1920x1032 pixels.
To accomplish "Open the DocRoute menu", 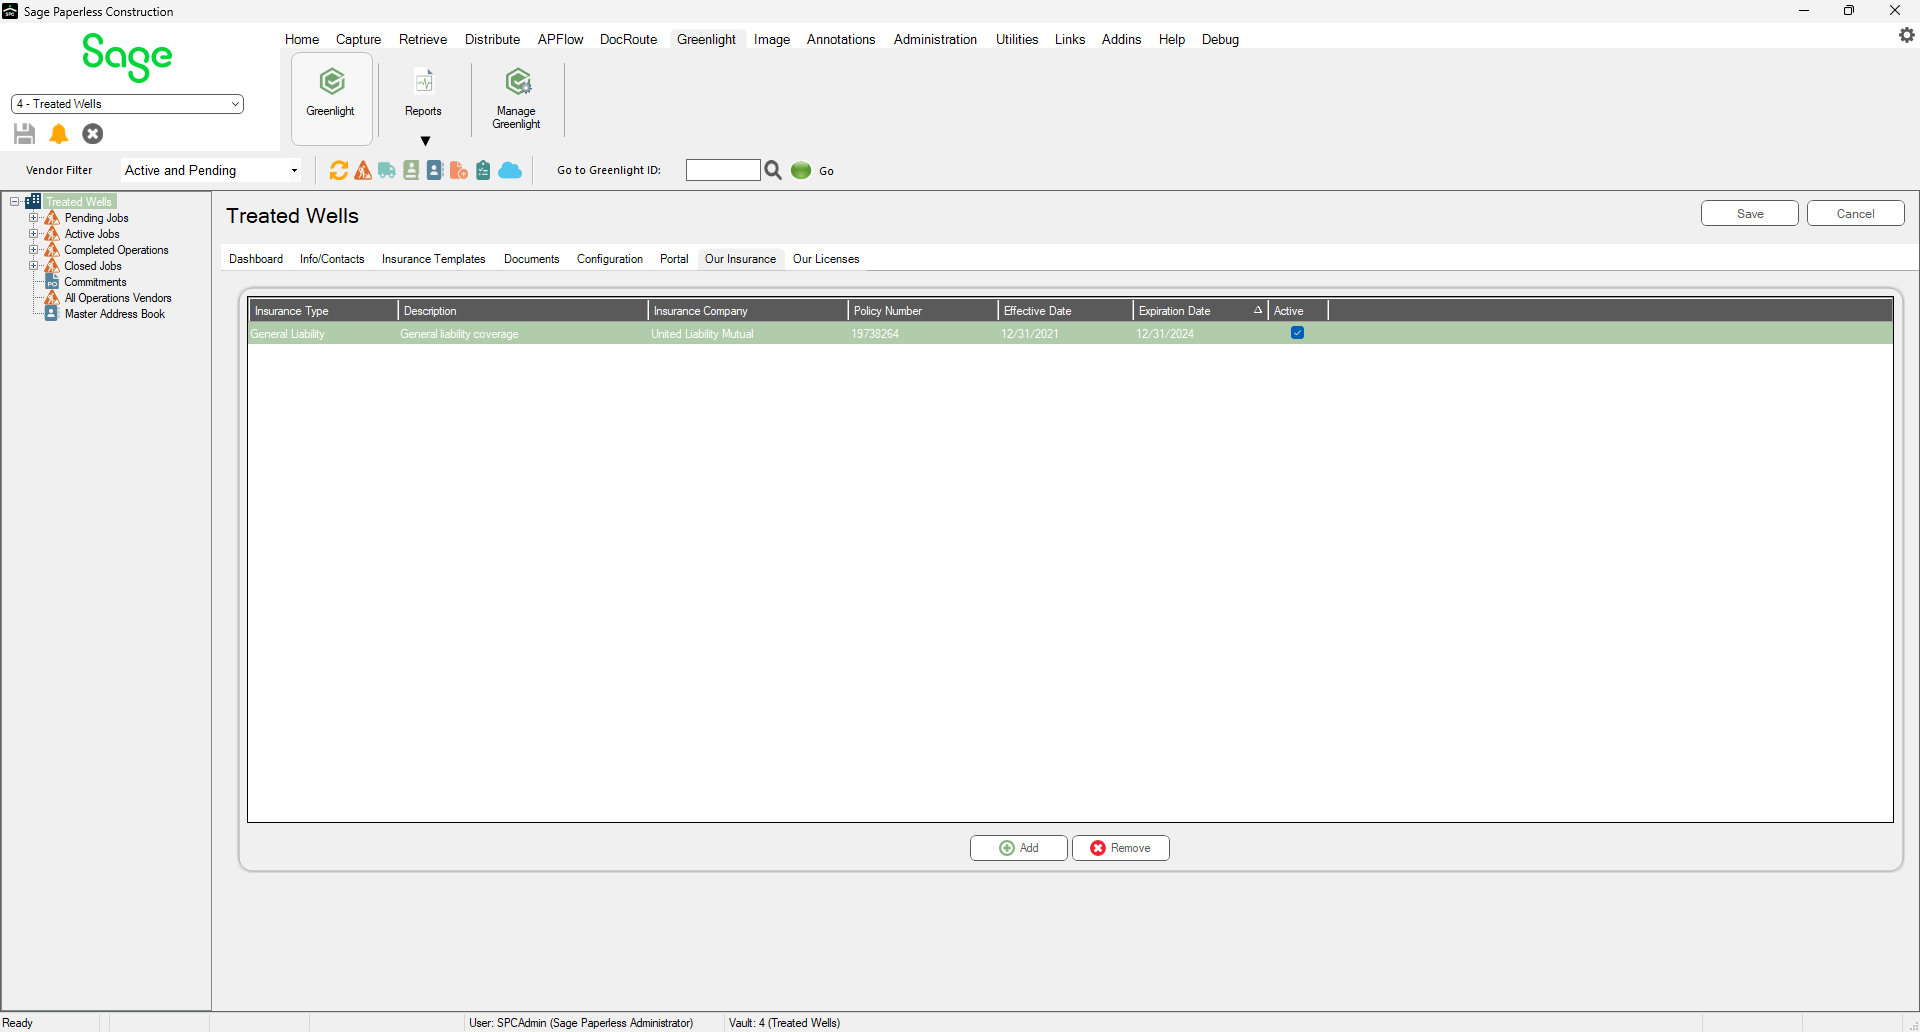I will coord(628,40).
